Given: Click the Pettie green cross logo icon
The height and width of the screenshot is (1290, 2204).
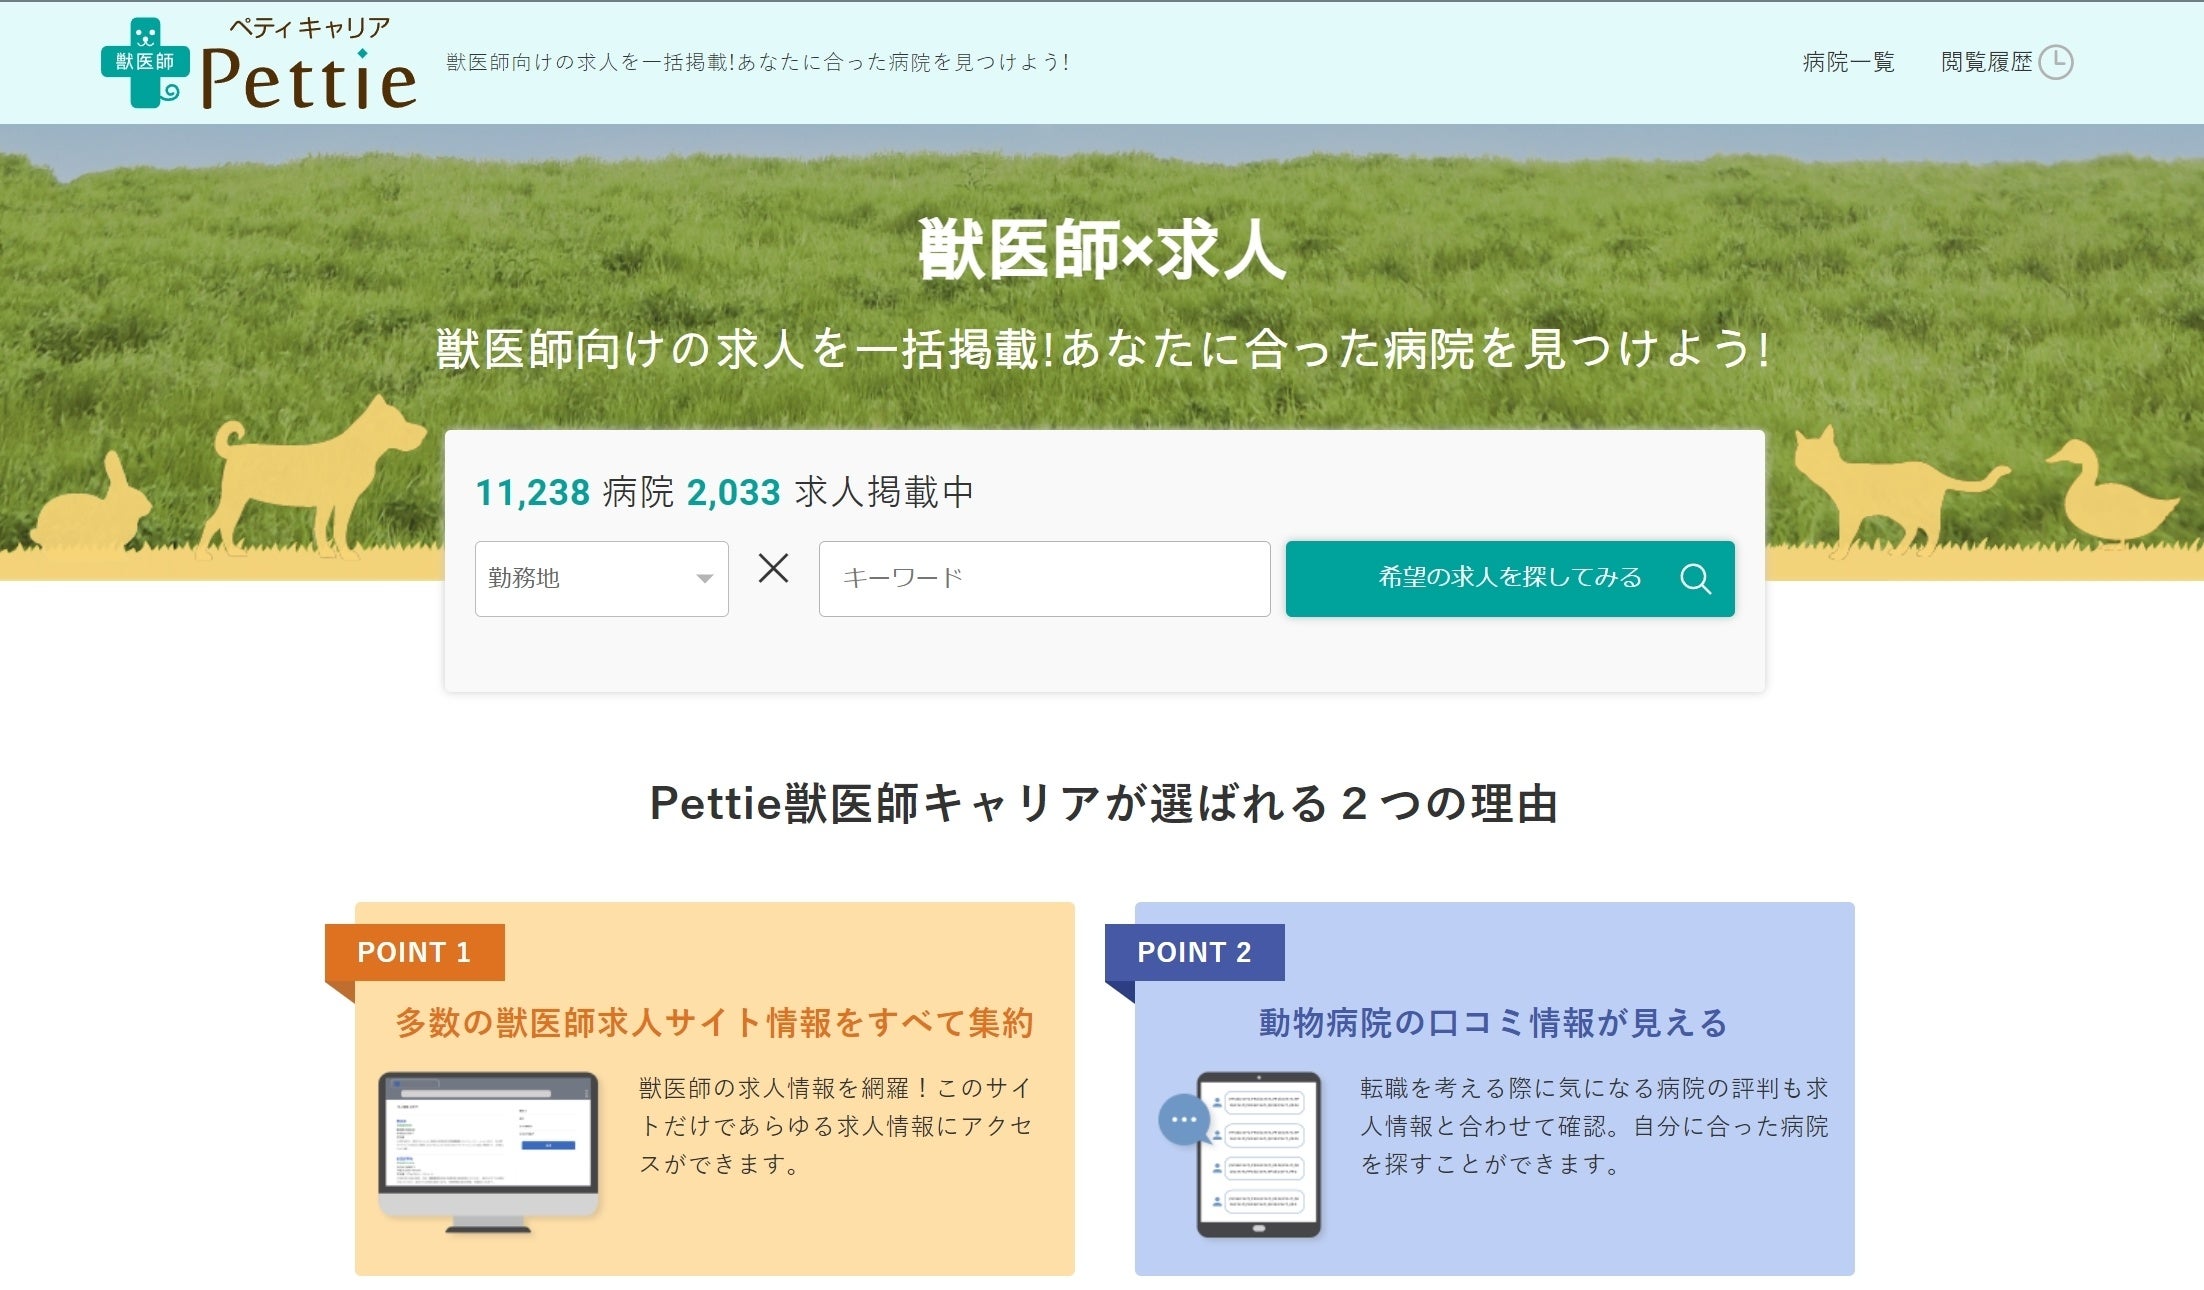Looking at the screenshot, I should pyautogui.click(x=145, y=63).
